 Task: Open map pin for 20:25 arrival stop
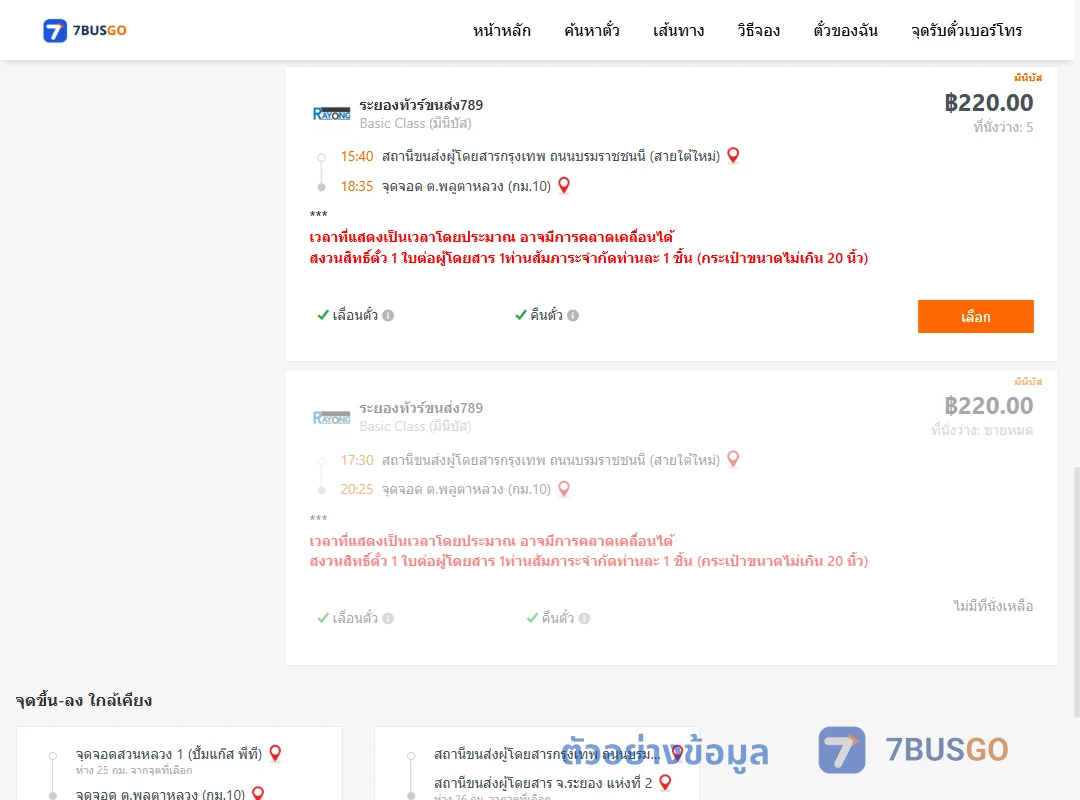tap(563, 489)
